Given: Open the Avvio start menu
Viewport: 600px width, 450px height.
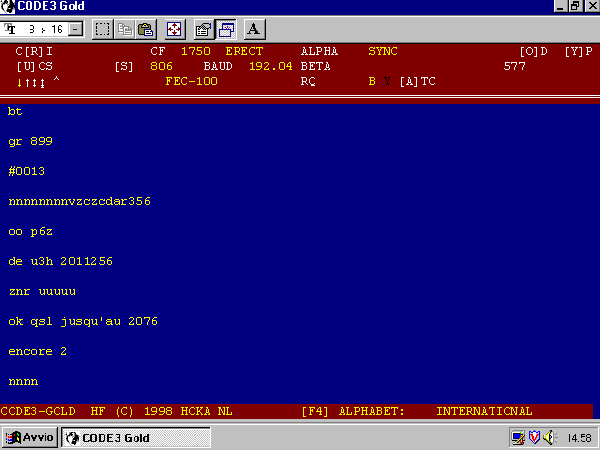Looking at the screenshot, I should pos(31,438).
